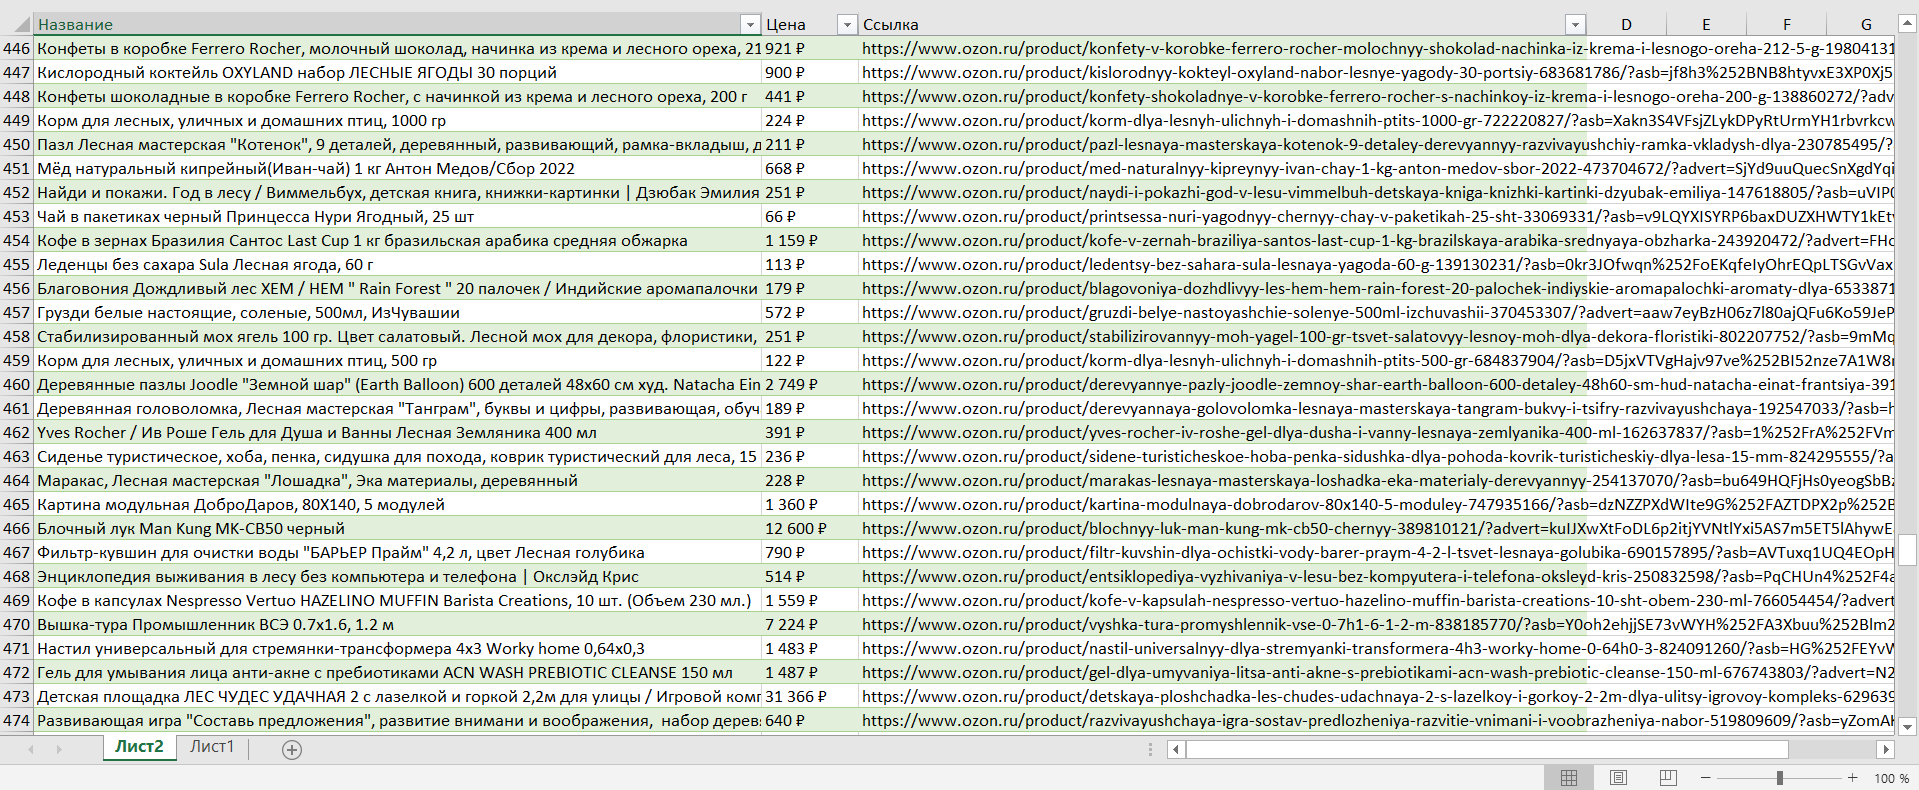Select Пазл Лесная мастерская Котенок cell
The height and width of the screenshot is (790, 1919).
pos(398,144)
